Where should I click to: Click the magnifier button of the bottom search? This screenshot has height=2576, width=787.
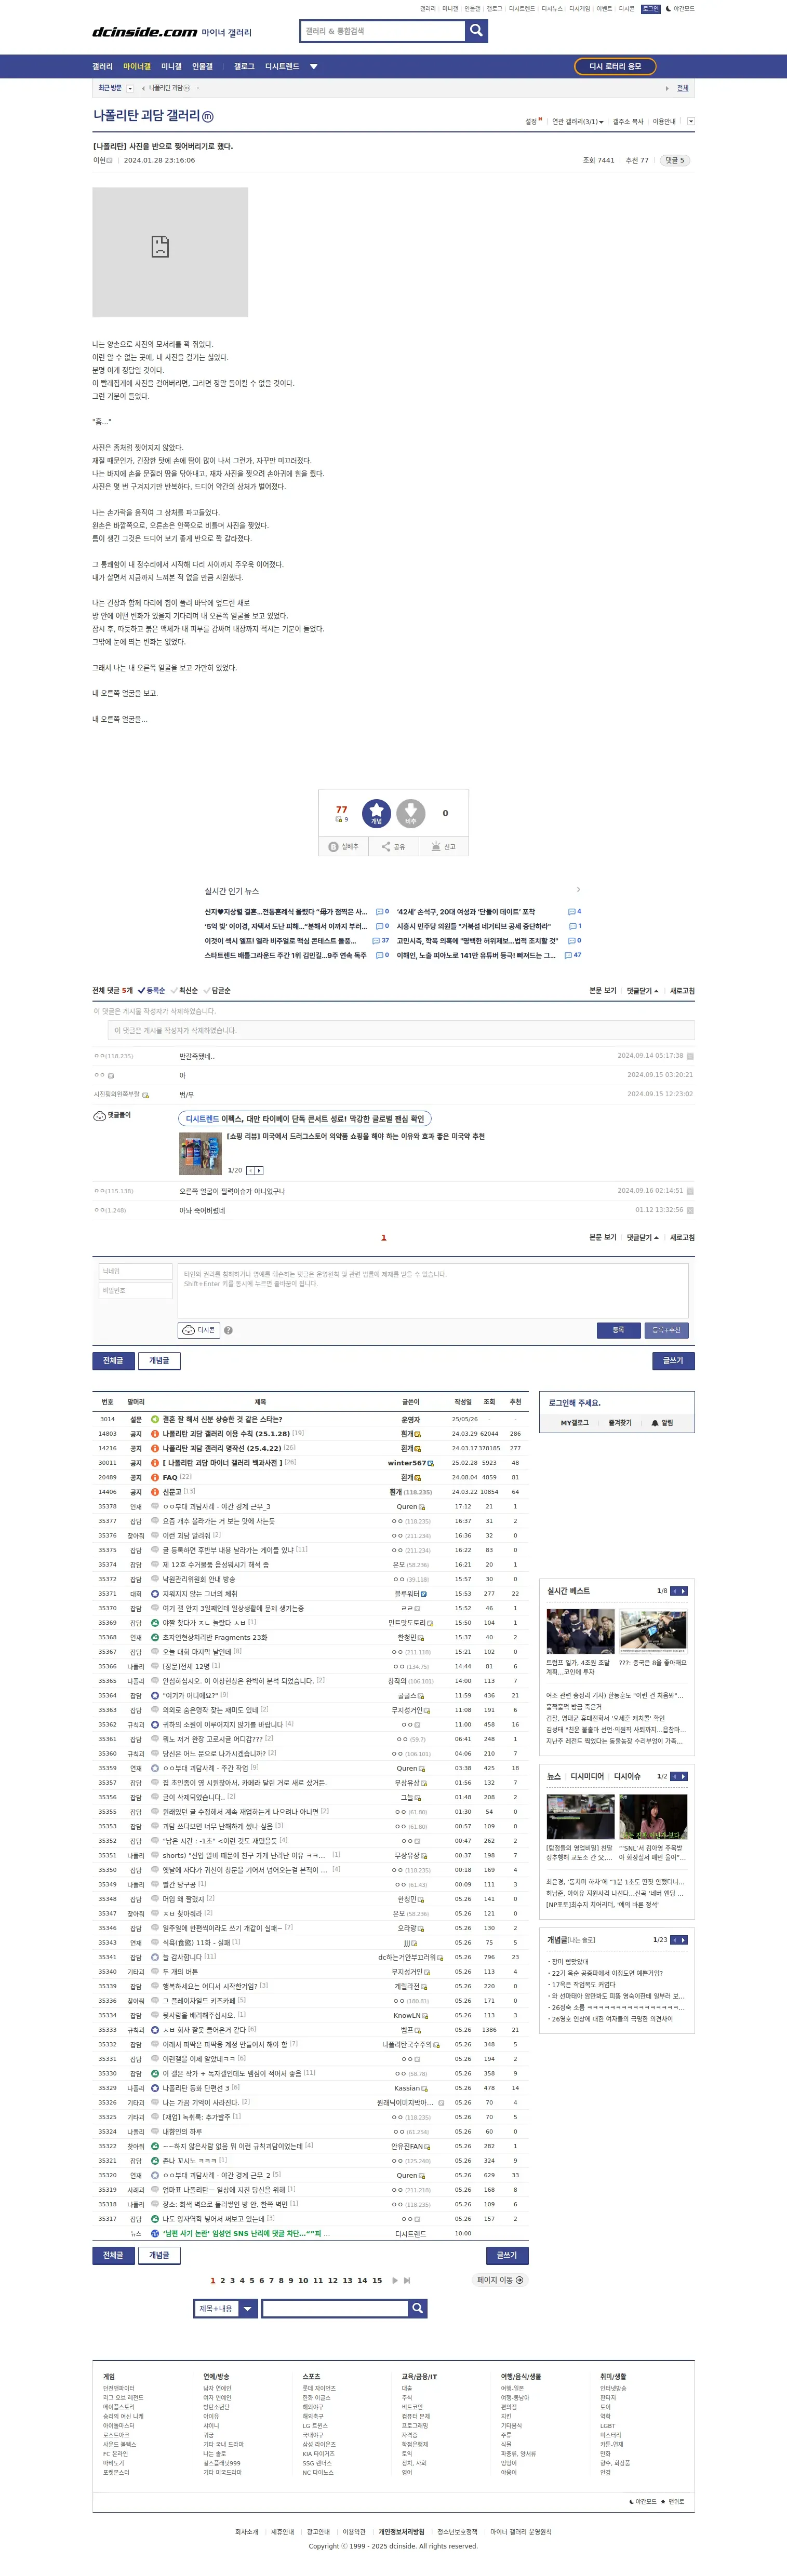[x=417, y=2308]
